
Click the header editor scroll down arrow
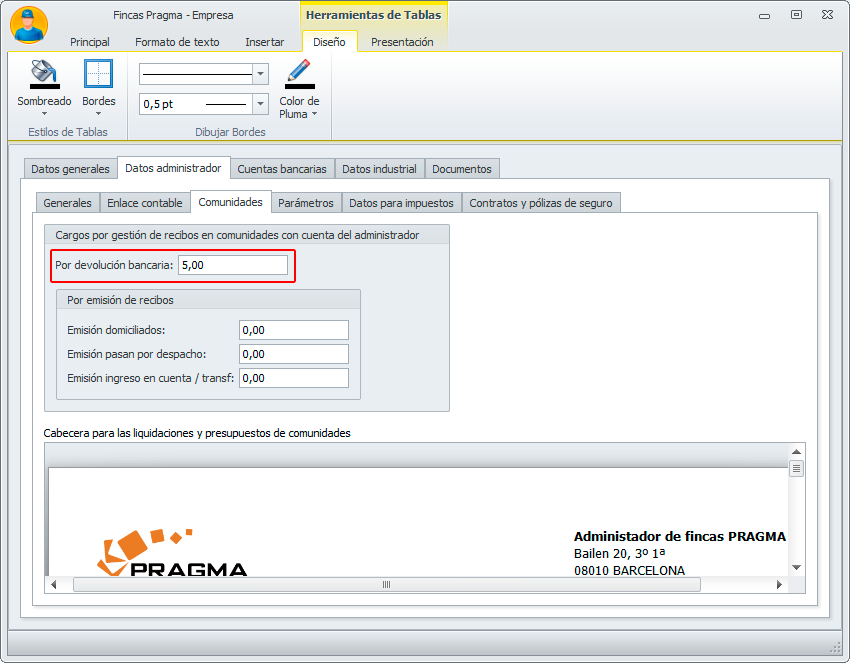pyautogui.click(x=796, y=568)
